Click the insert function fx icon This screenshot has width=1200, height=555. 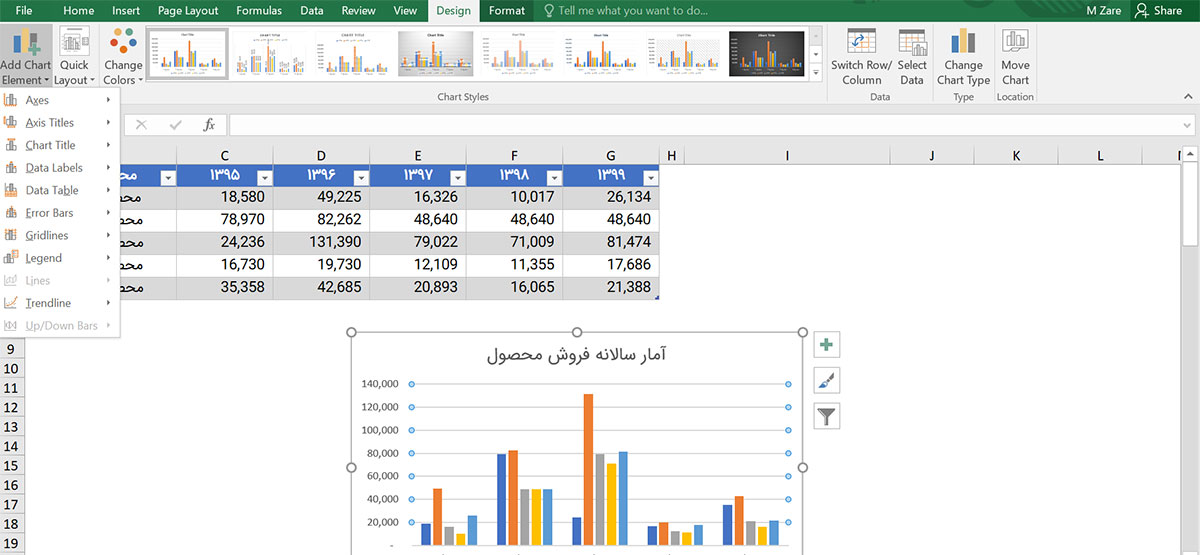point(209,125)
